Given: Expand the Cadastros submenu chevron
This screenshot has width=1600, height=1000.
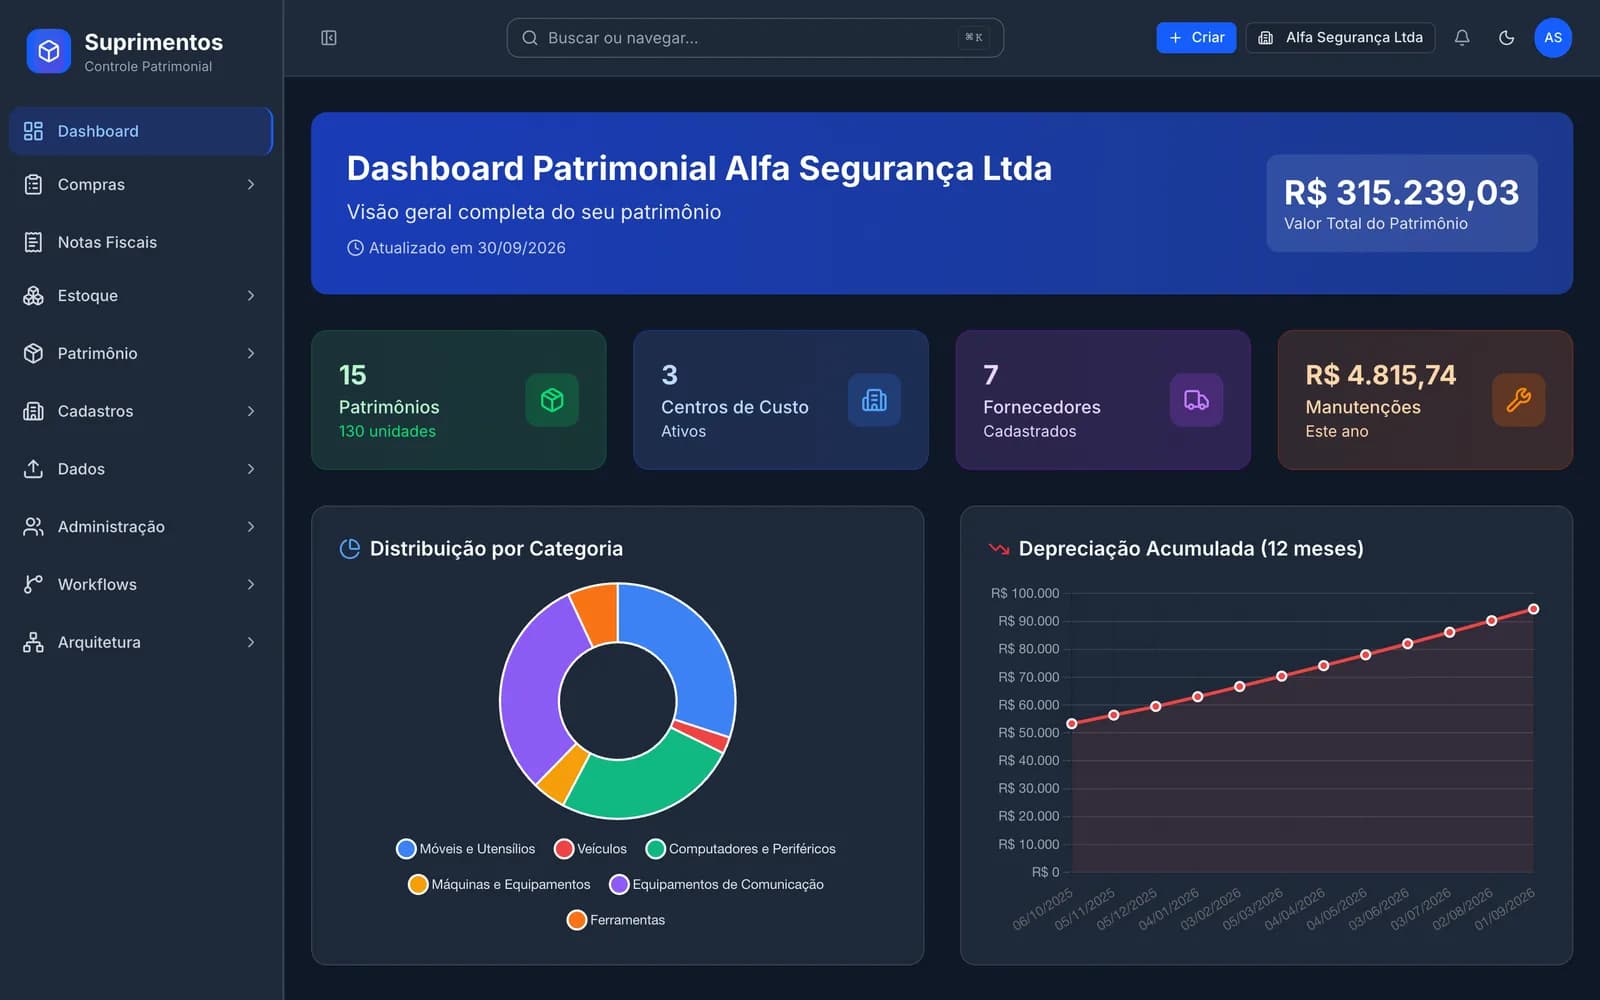Looking at the screenshot, I should pyautogui.click(x=251, y=411).
